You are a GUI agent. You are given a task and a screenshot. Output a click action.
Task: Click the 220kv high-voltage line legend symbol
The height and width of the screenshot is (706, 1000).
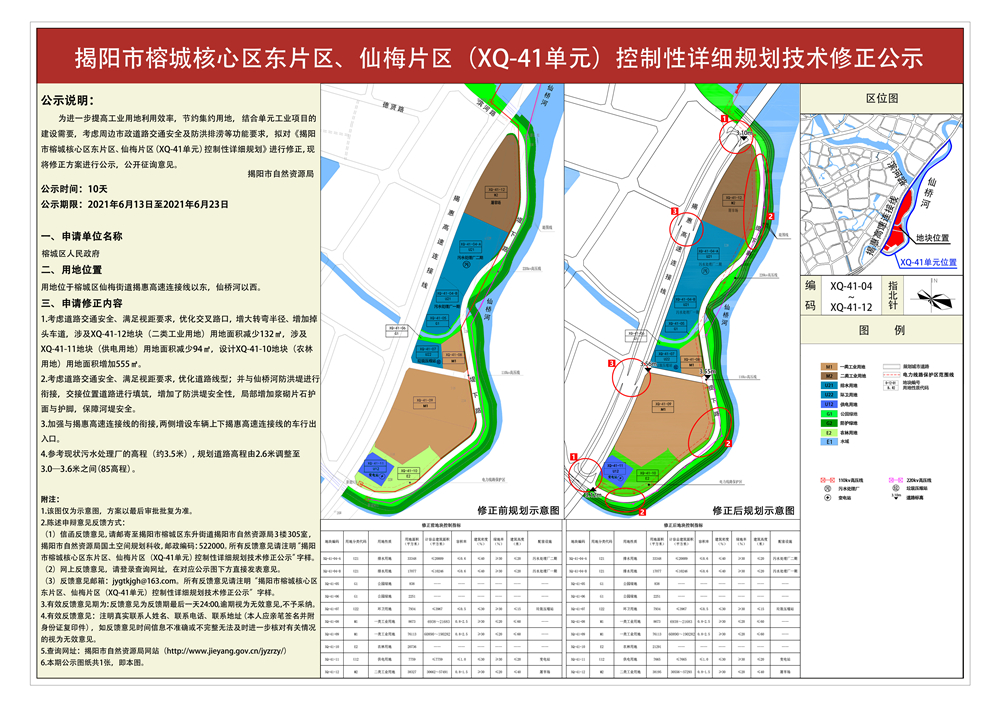click(896, 480)
